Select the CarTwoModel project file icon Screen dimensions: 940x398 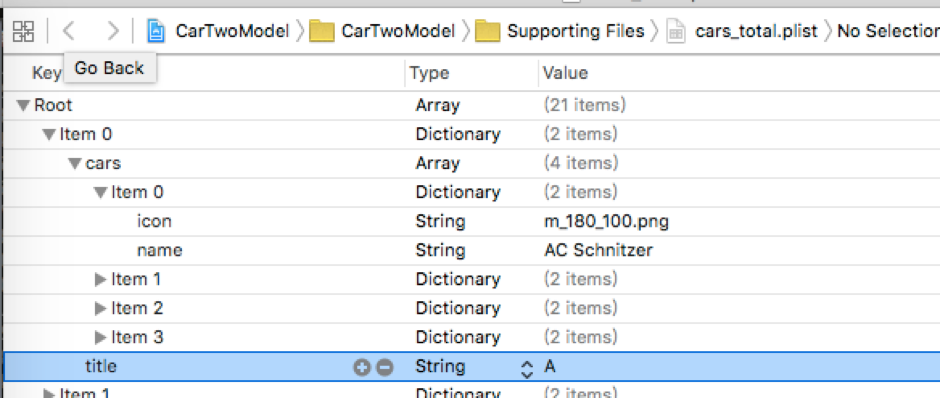pos(156,31)
